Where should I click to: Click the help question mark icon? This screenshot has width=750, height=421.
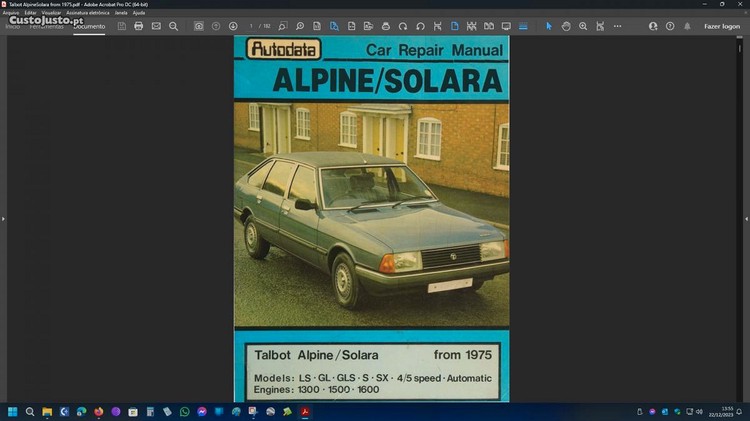pyautogui.click(x=670, y=26)
